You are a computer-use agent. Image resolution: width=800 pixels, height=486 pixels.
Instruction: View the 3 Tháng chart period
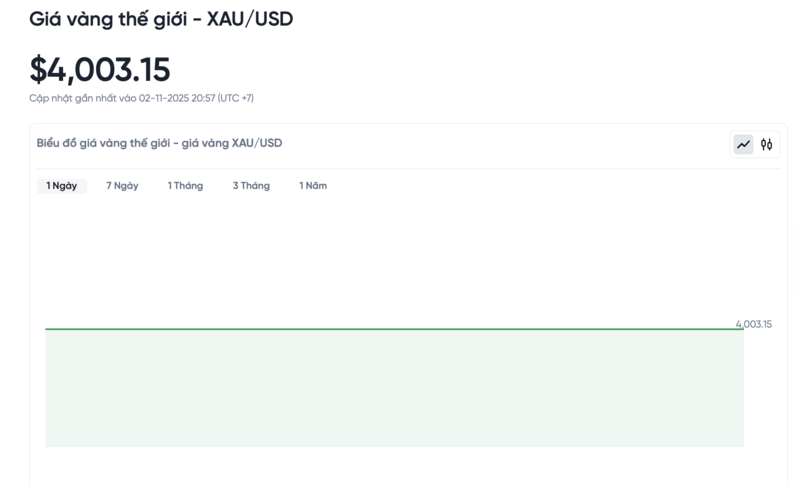point(251,186)
